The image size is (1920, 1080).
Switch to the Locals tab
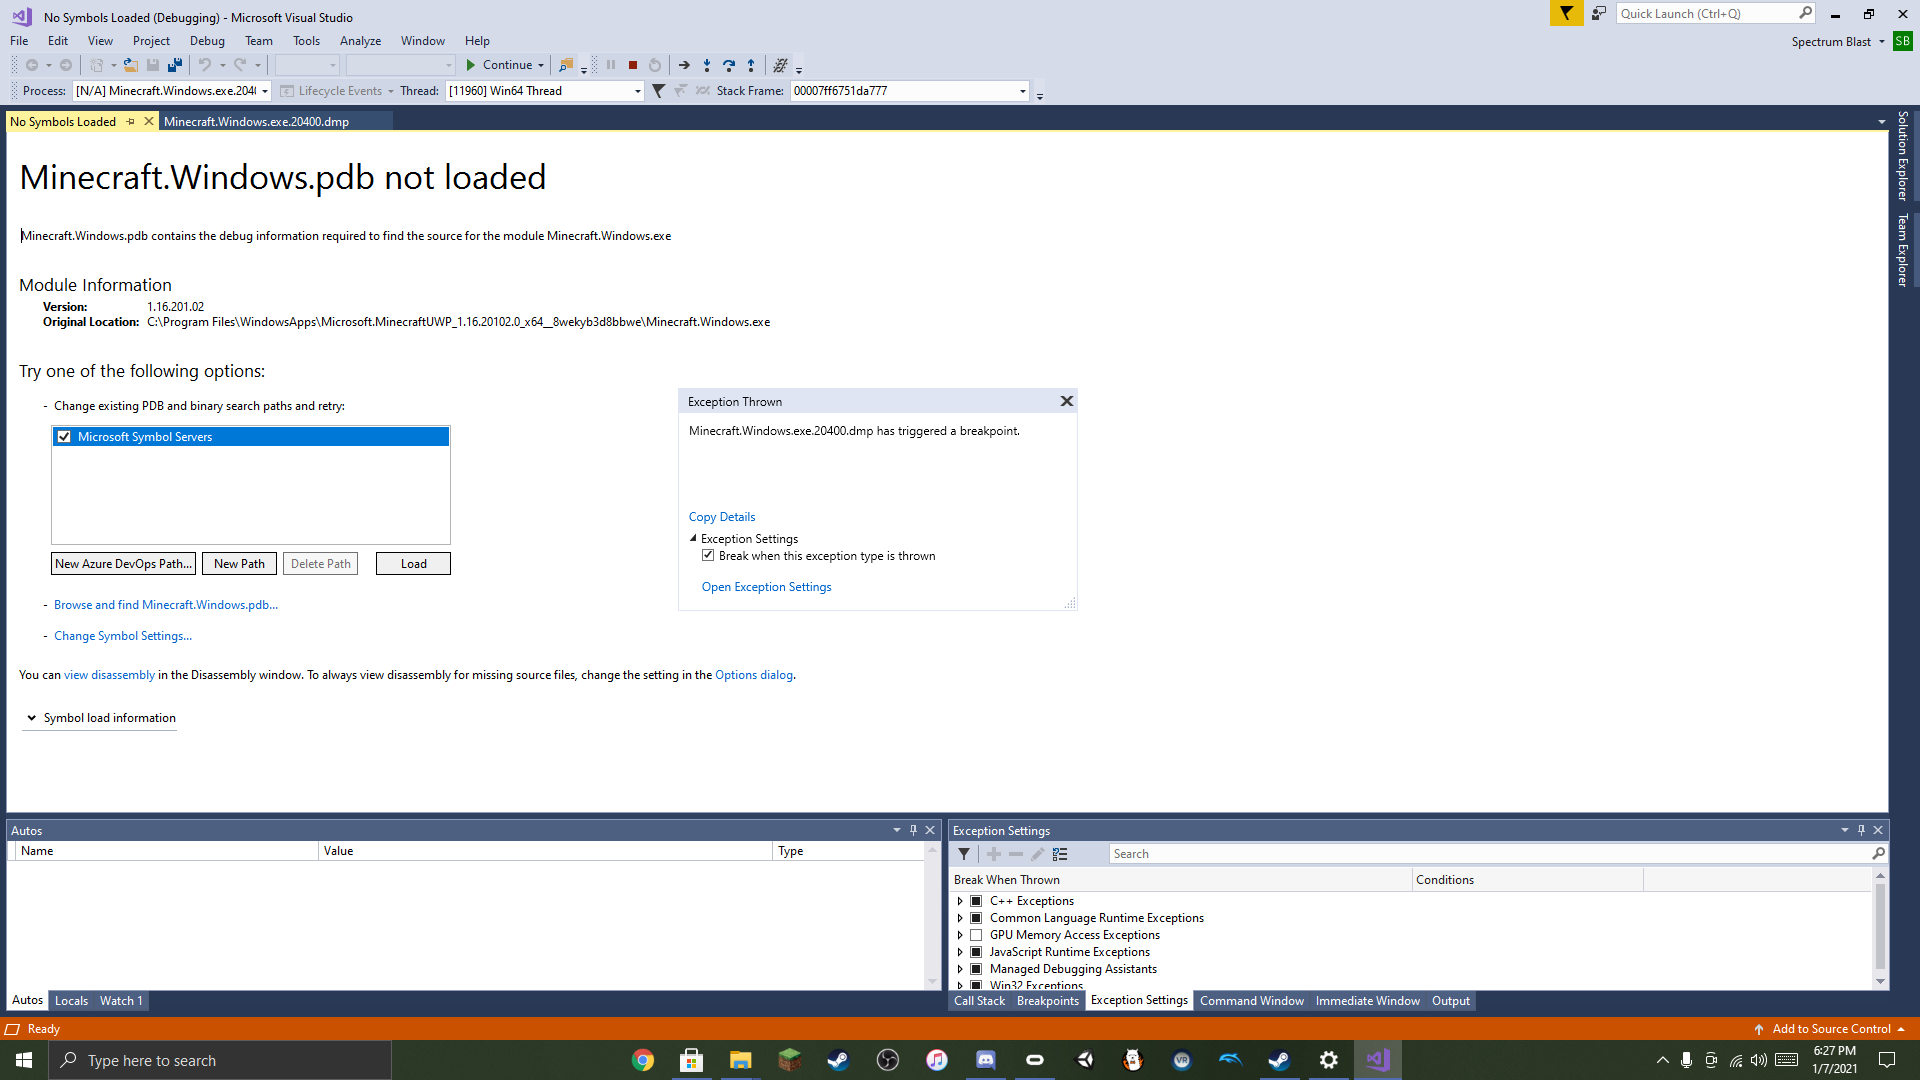(x=71, y=1001)
